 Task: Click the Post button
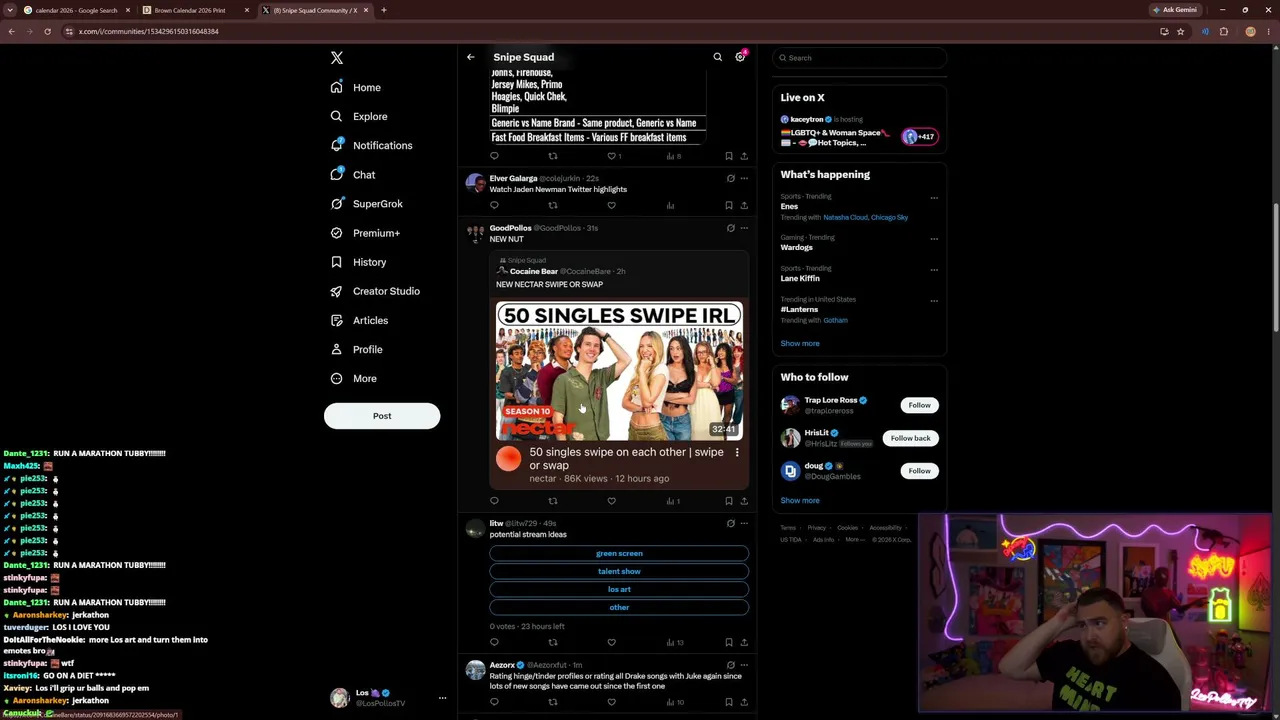382,416
